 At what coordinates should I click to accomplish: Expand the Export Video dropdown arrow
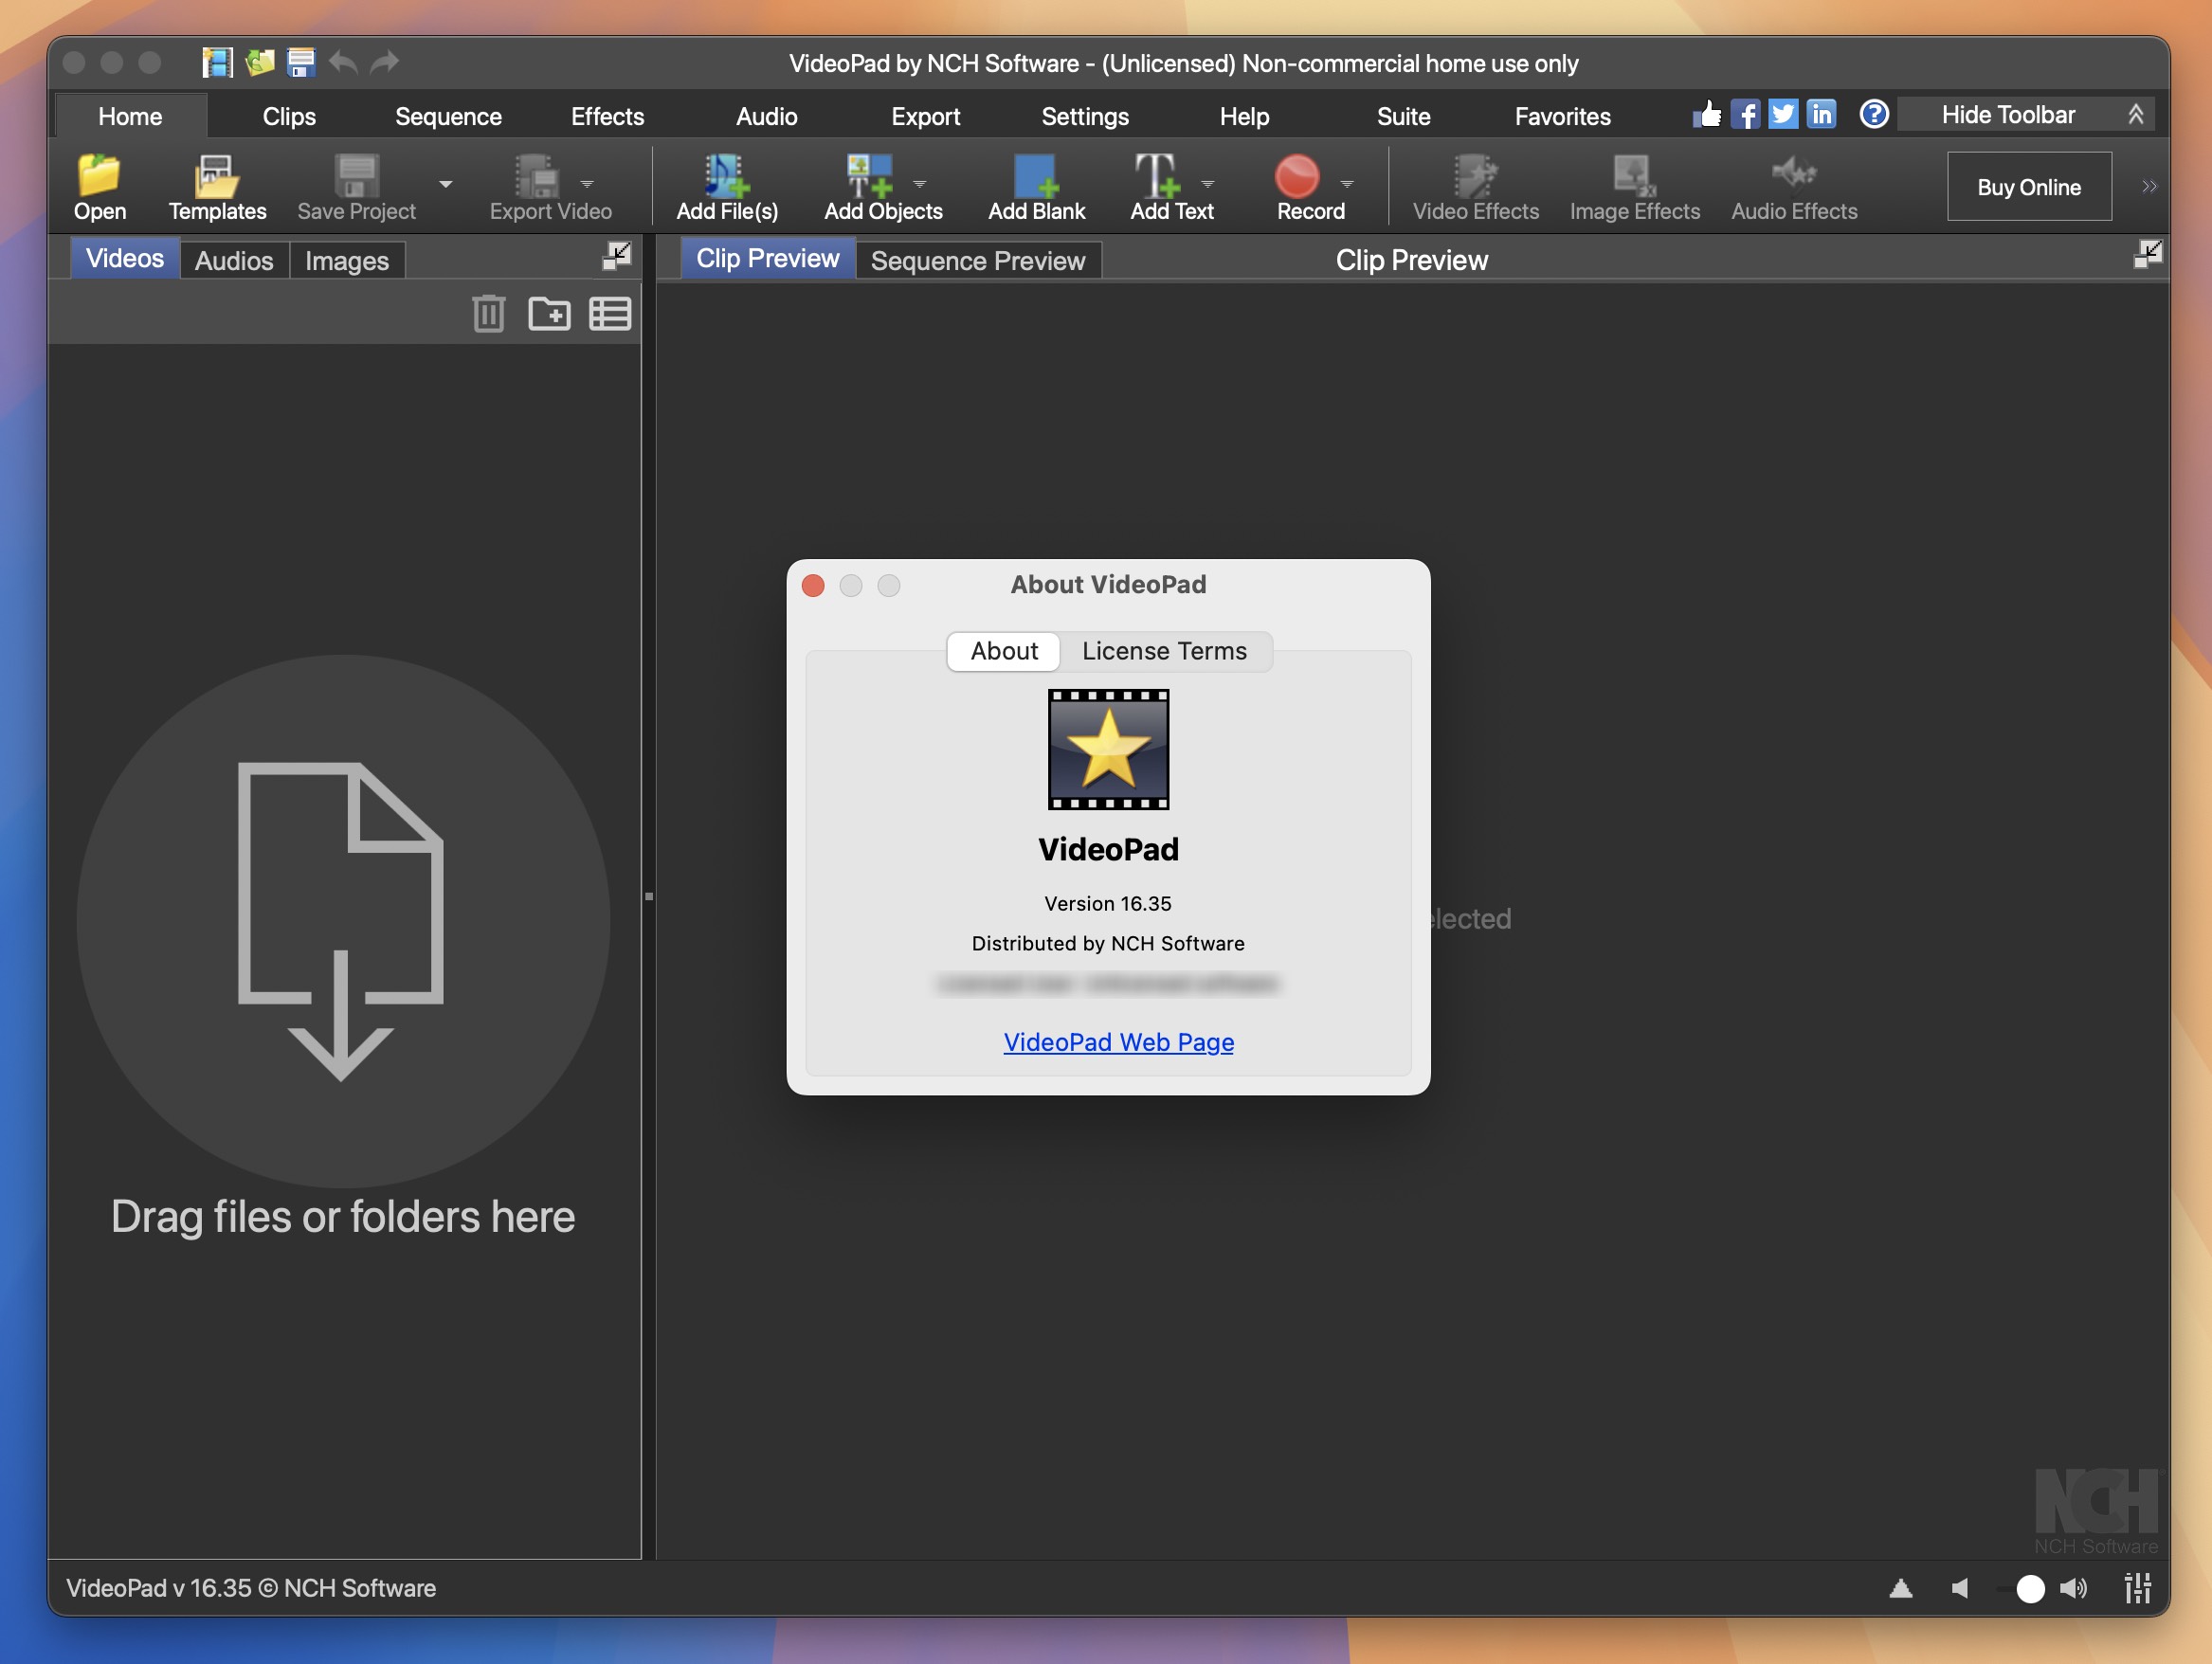point(587,184)
